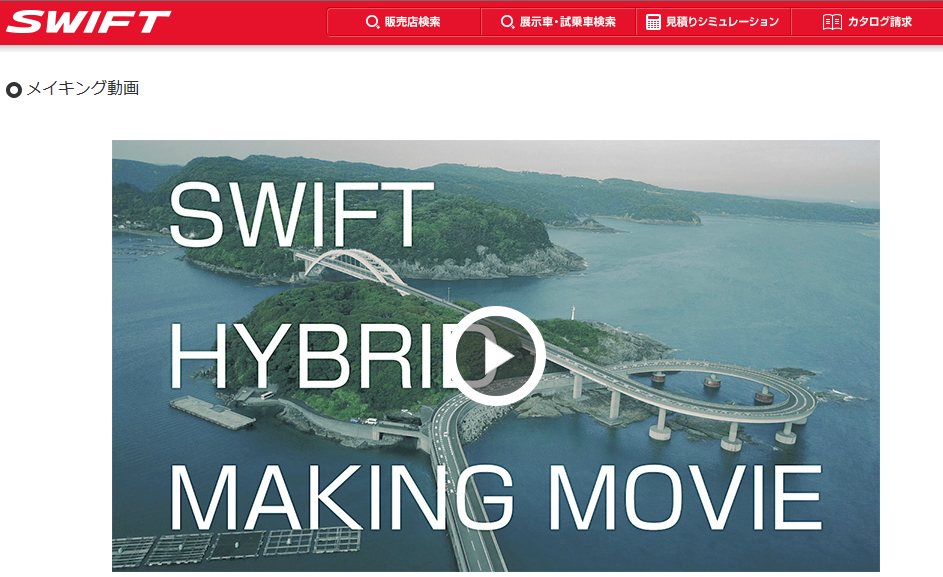Click the 販売店検索 magnifier icon
This screenshot has width=943, height=577.
(x=372, y=22)
